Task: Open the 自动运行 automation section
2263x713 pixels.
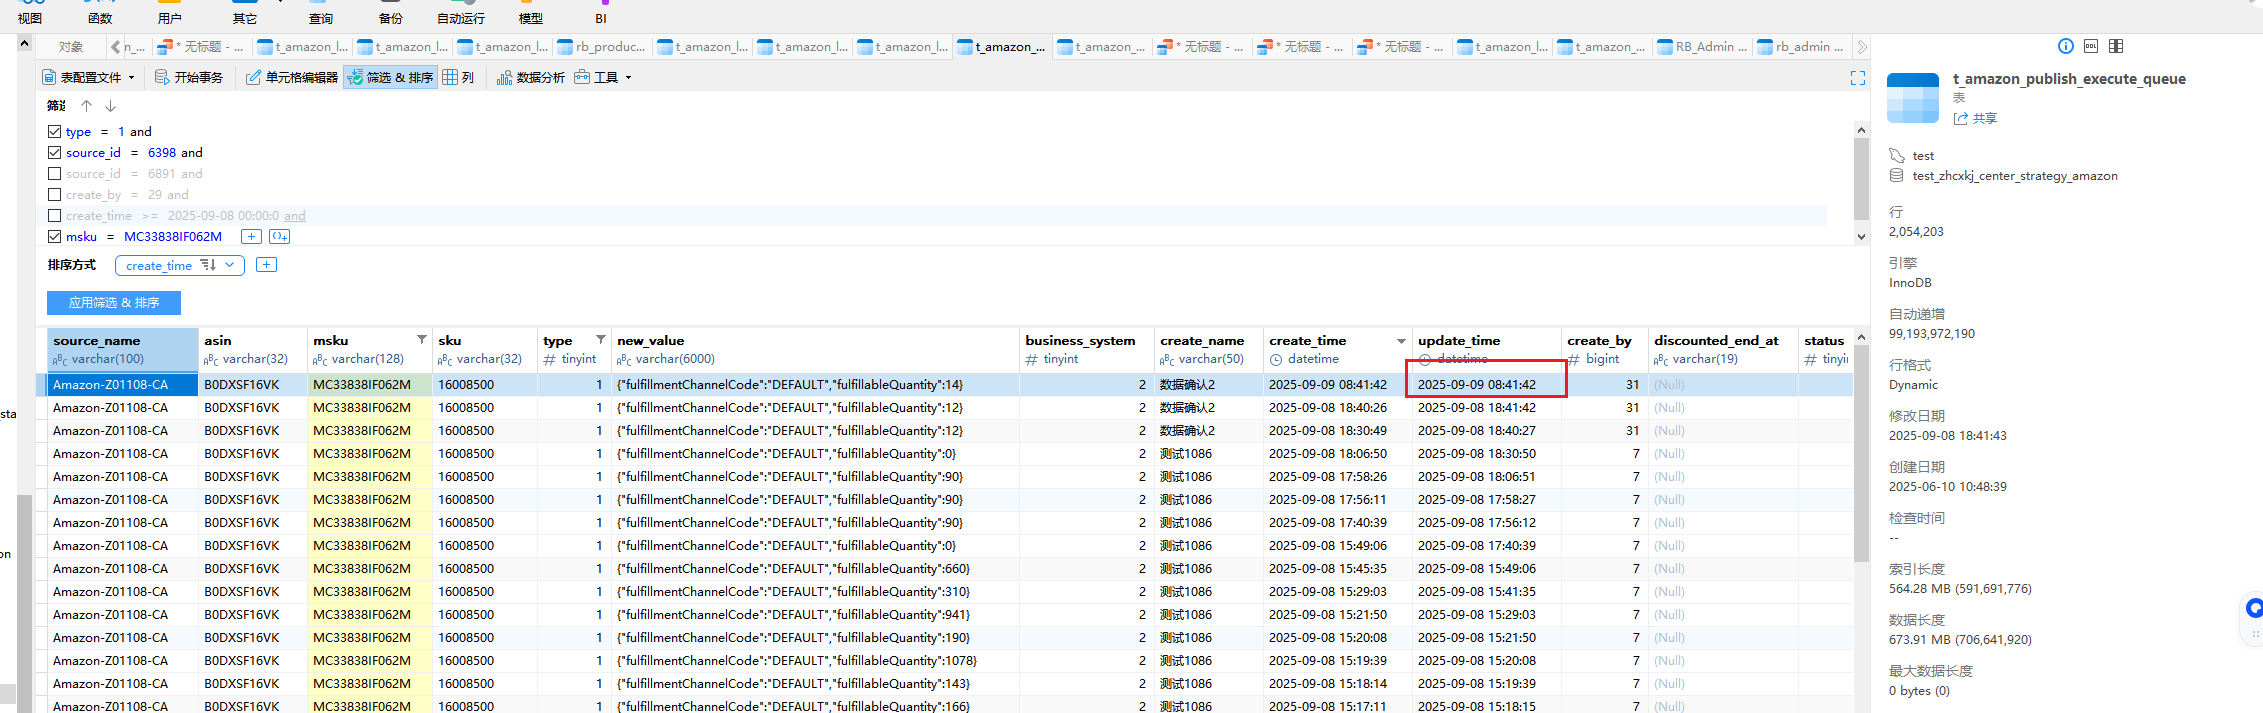Action: [461, 13]
